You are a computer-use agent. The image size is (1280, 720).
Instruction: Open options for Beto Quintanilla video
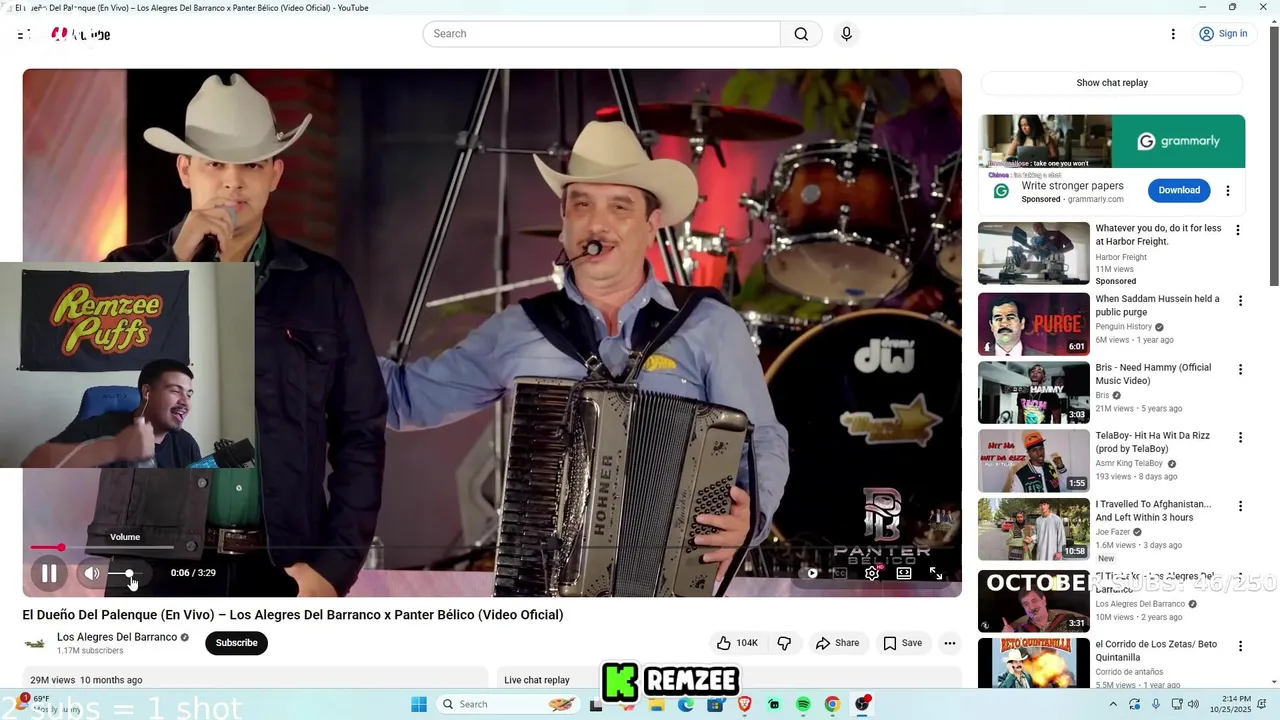pyautogui.click(x=1241, y=646)
